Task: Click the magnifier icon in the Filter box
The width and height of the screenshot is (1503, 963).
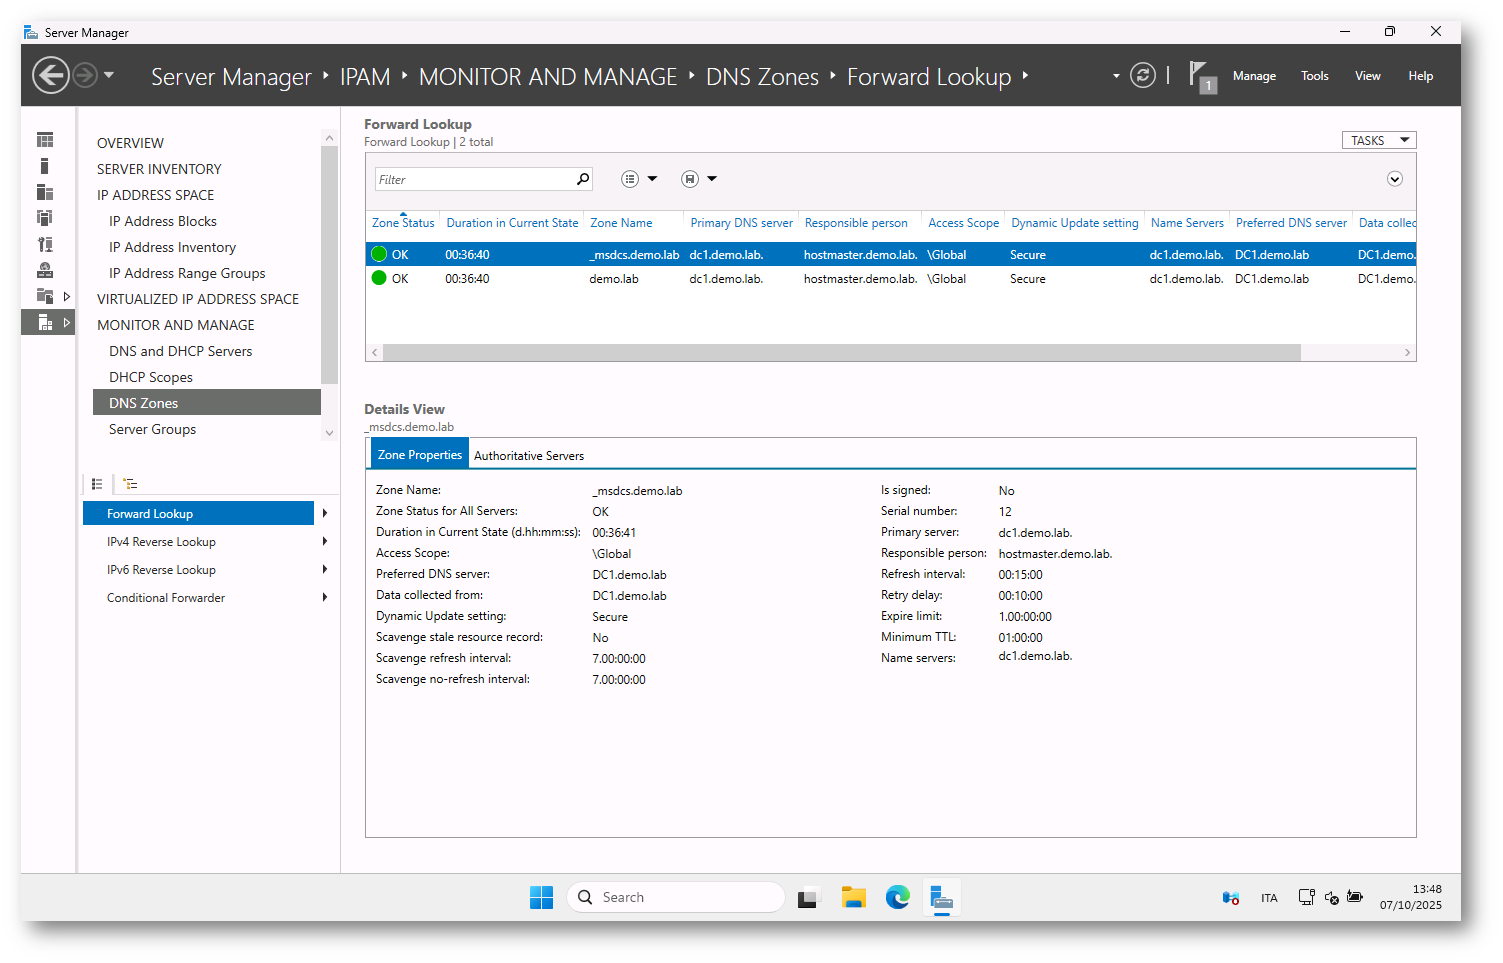Action: pyautogui.click(x=583, y=179)
